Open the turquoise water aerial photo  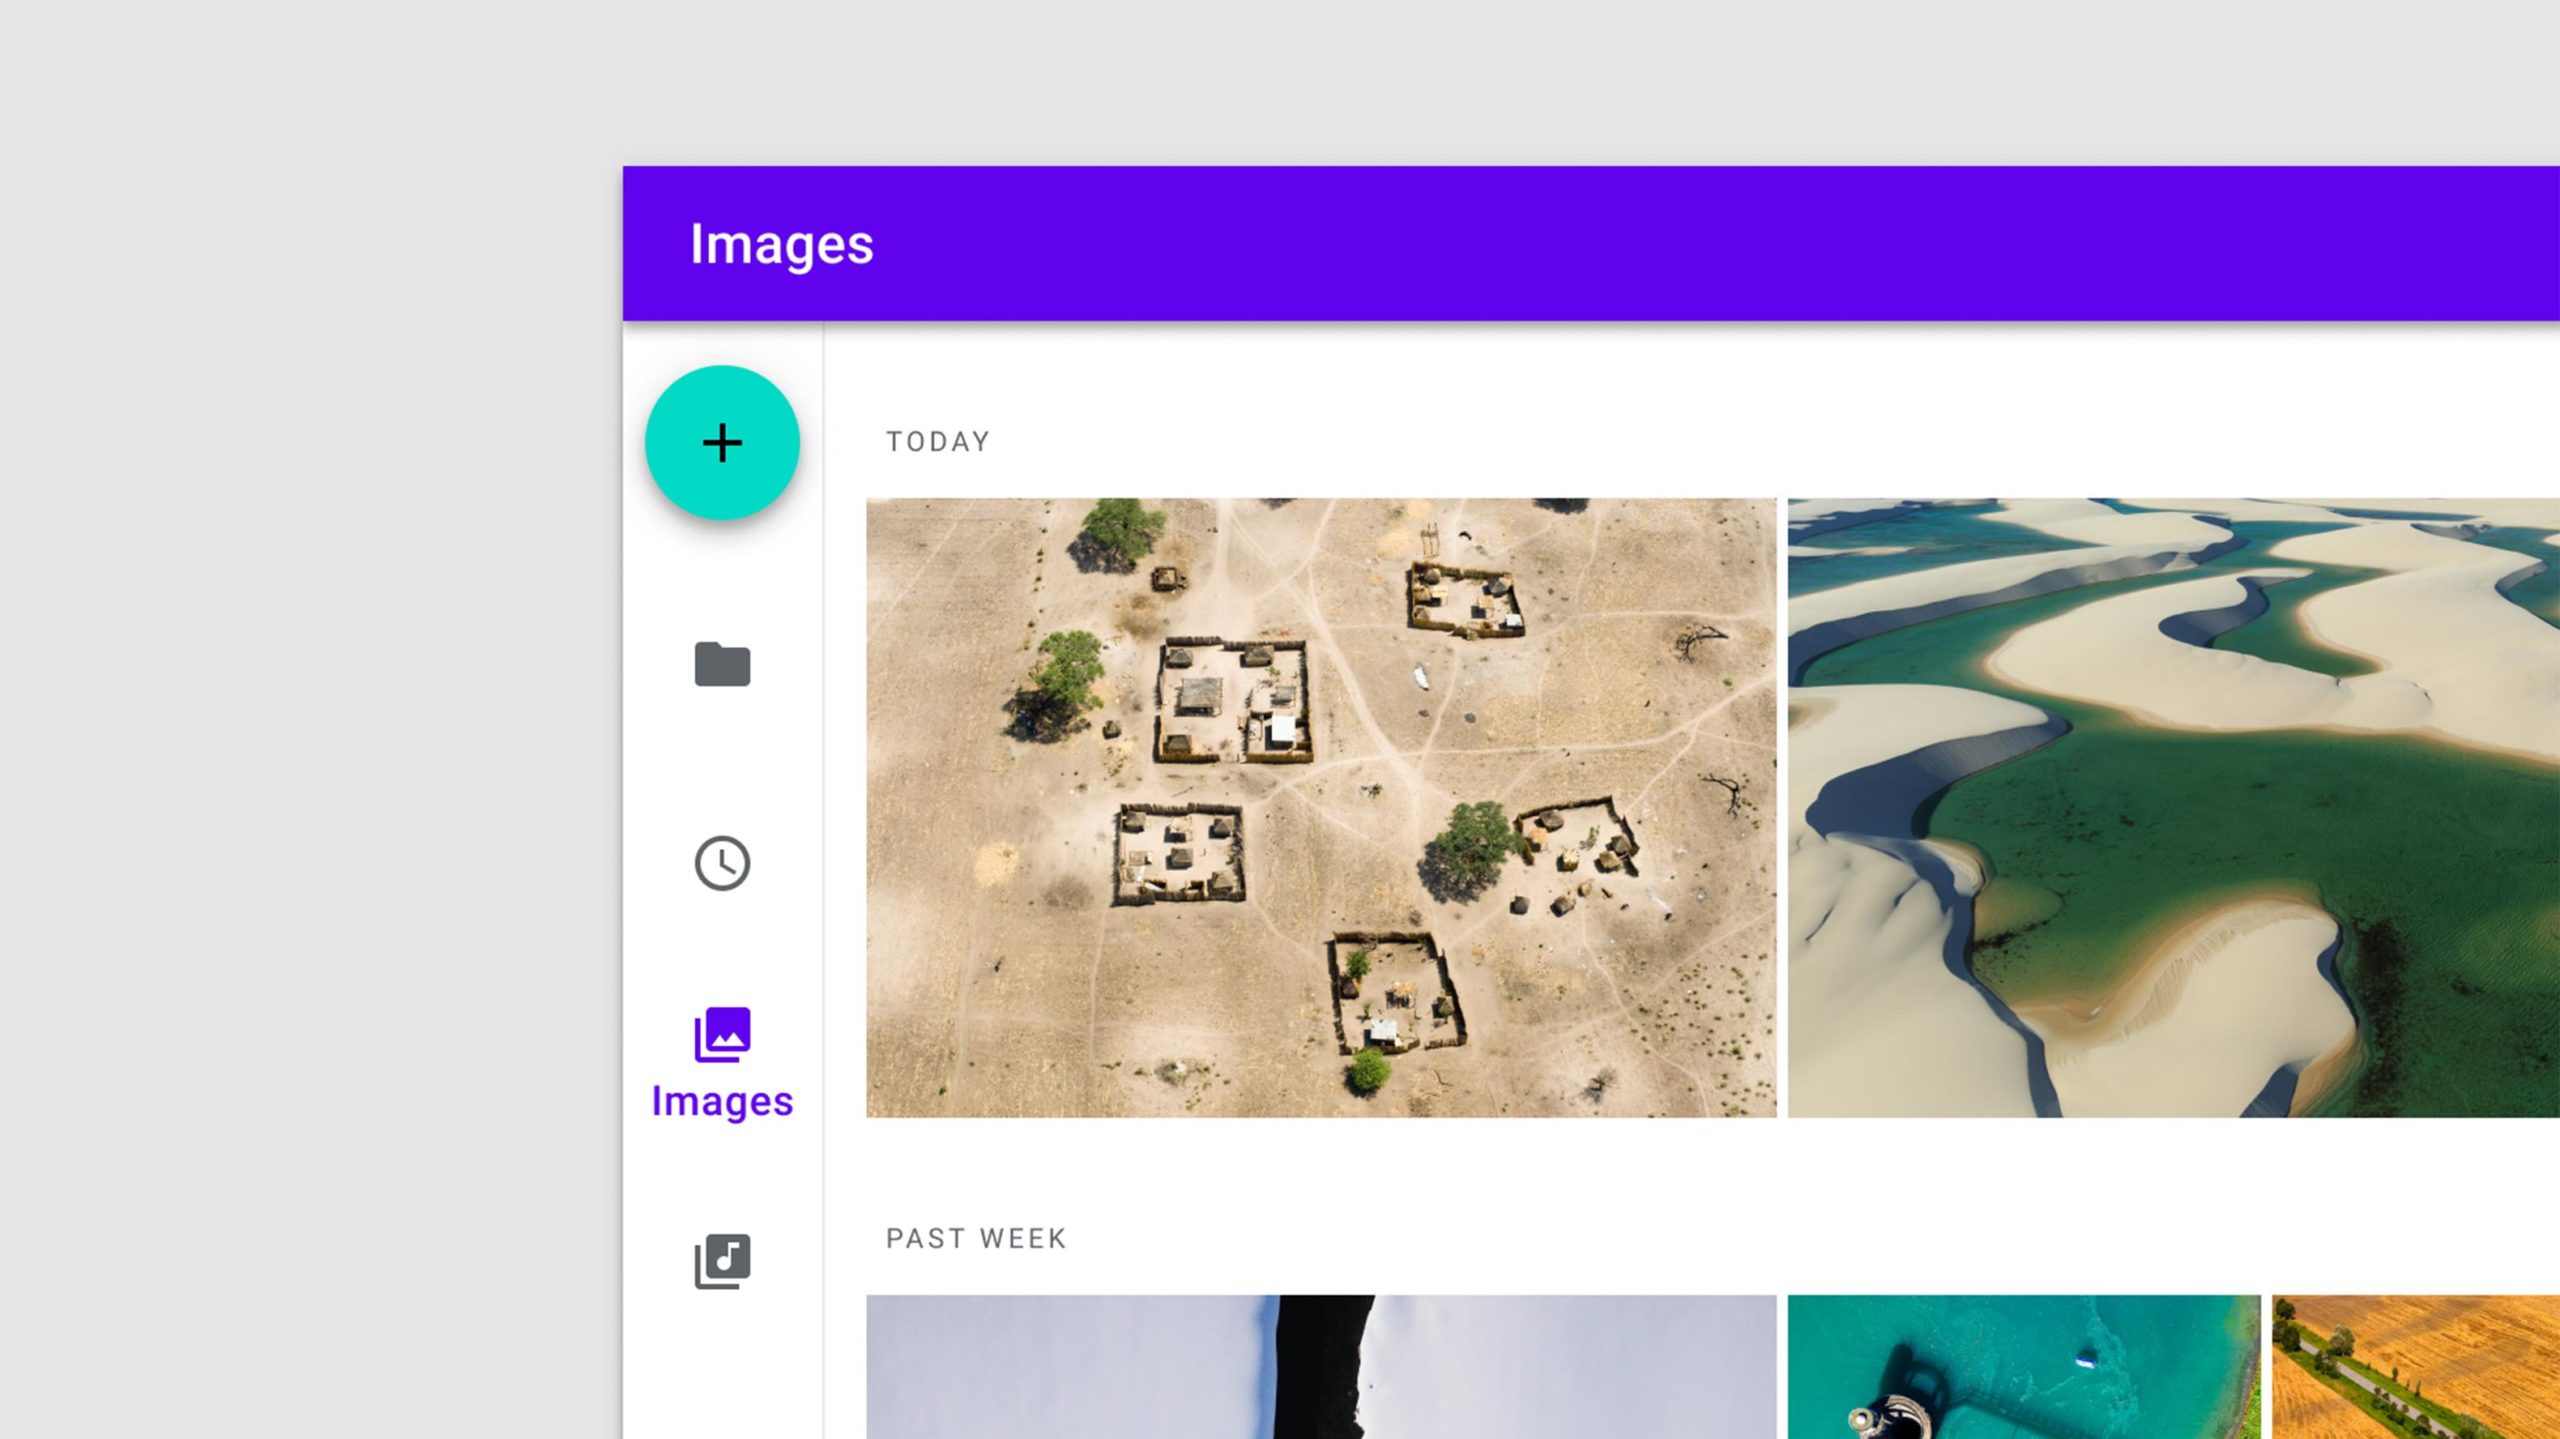click(2022, 1367)
